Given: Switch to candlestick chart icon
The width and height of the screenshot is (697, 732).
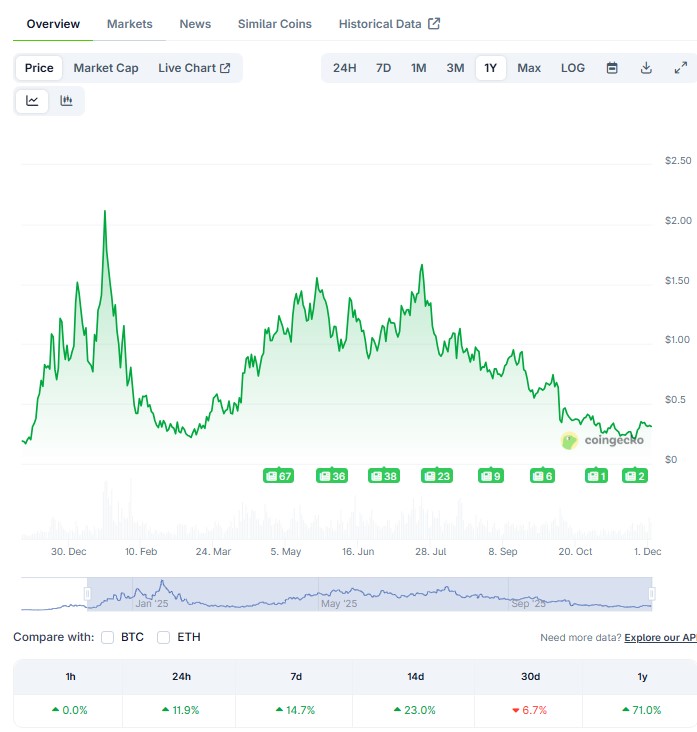Looking at the screenshot, I should (x=66, y=100).
